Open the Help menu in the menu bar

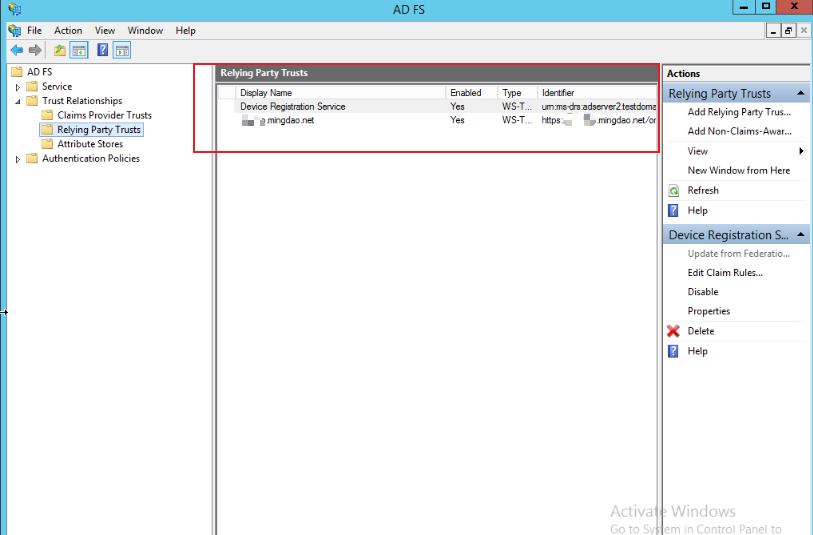click(x=185, y=31)
